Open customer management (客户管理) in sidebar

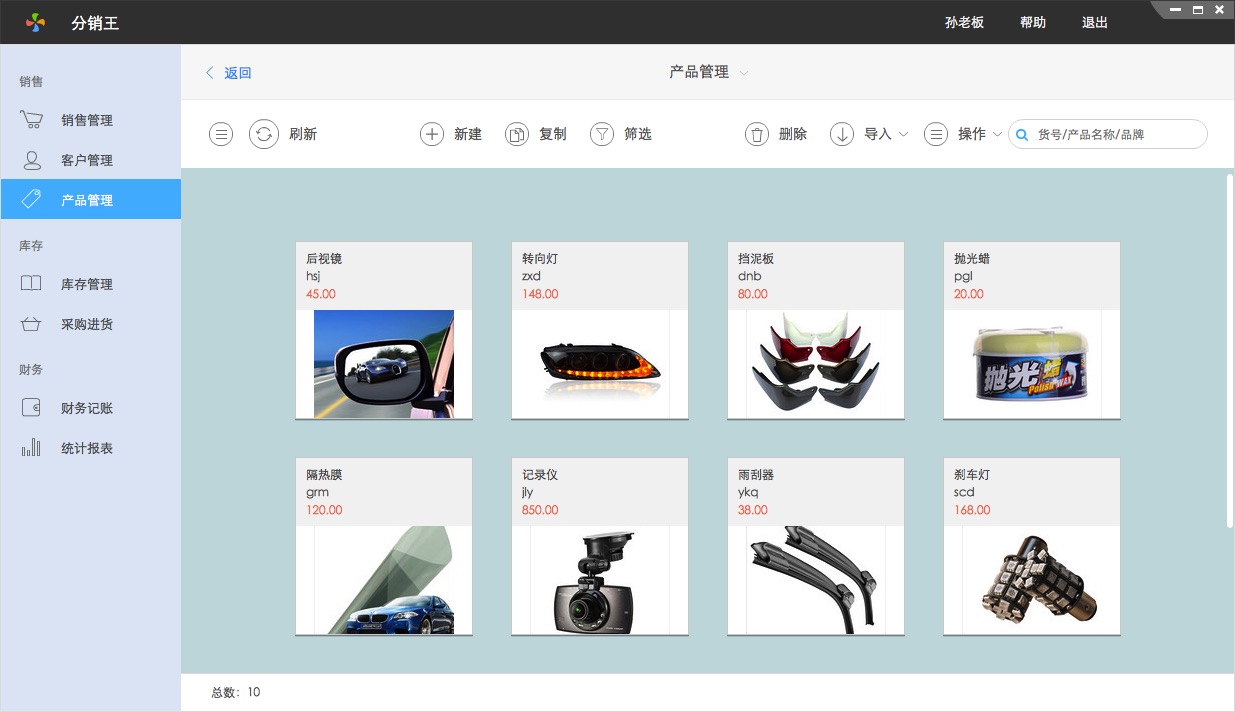click(86, 160)
